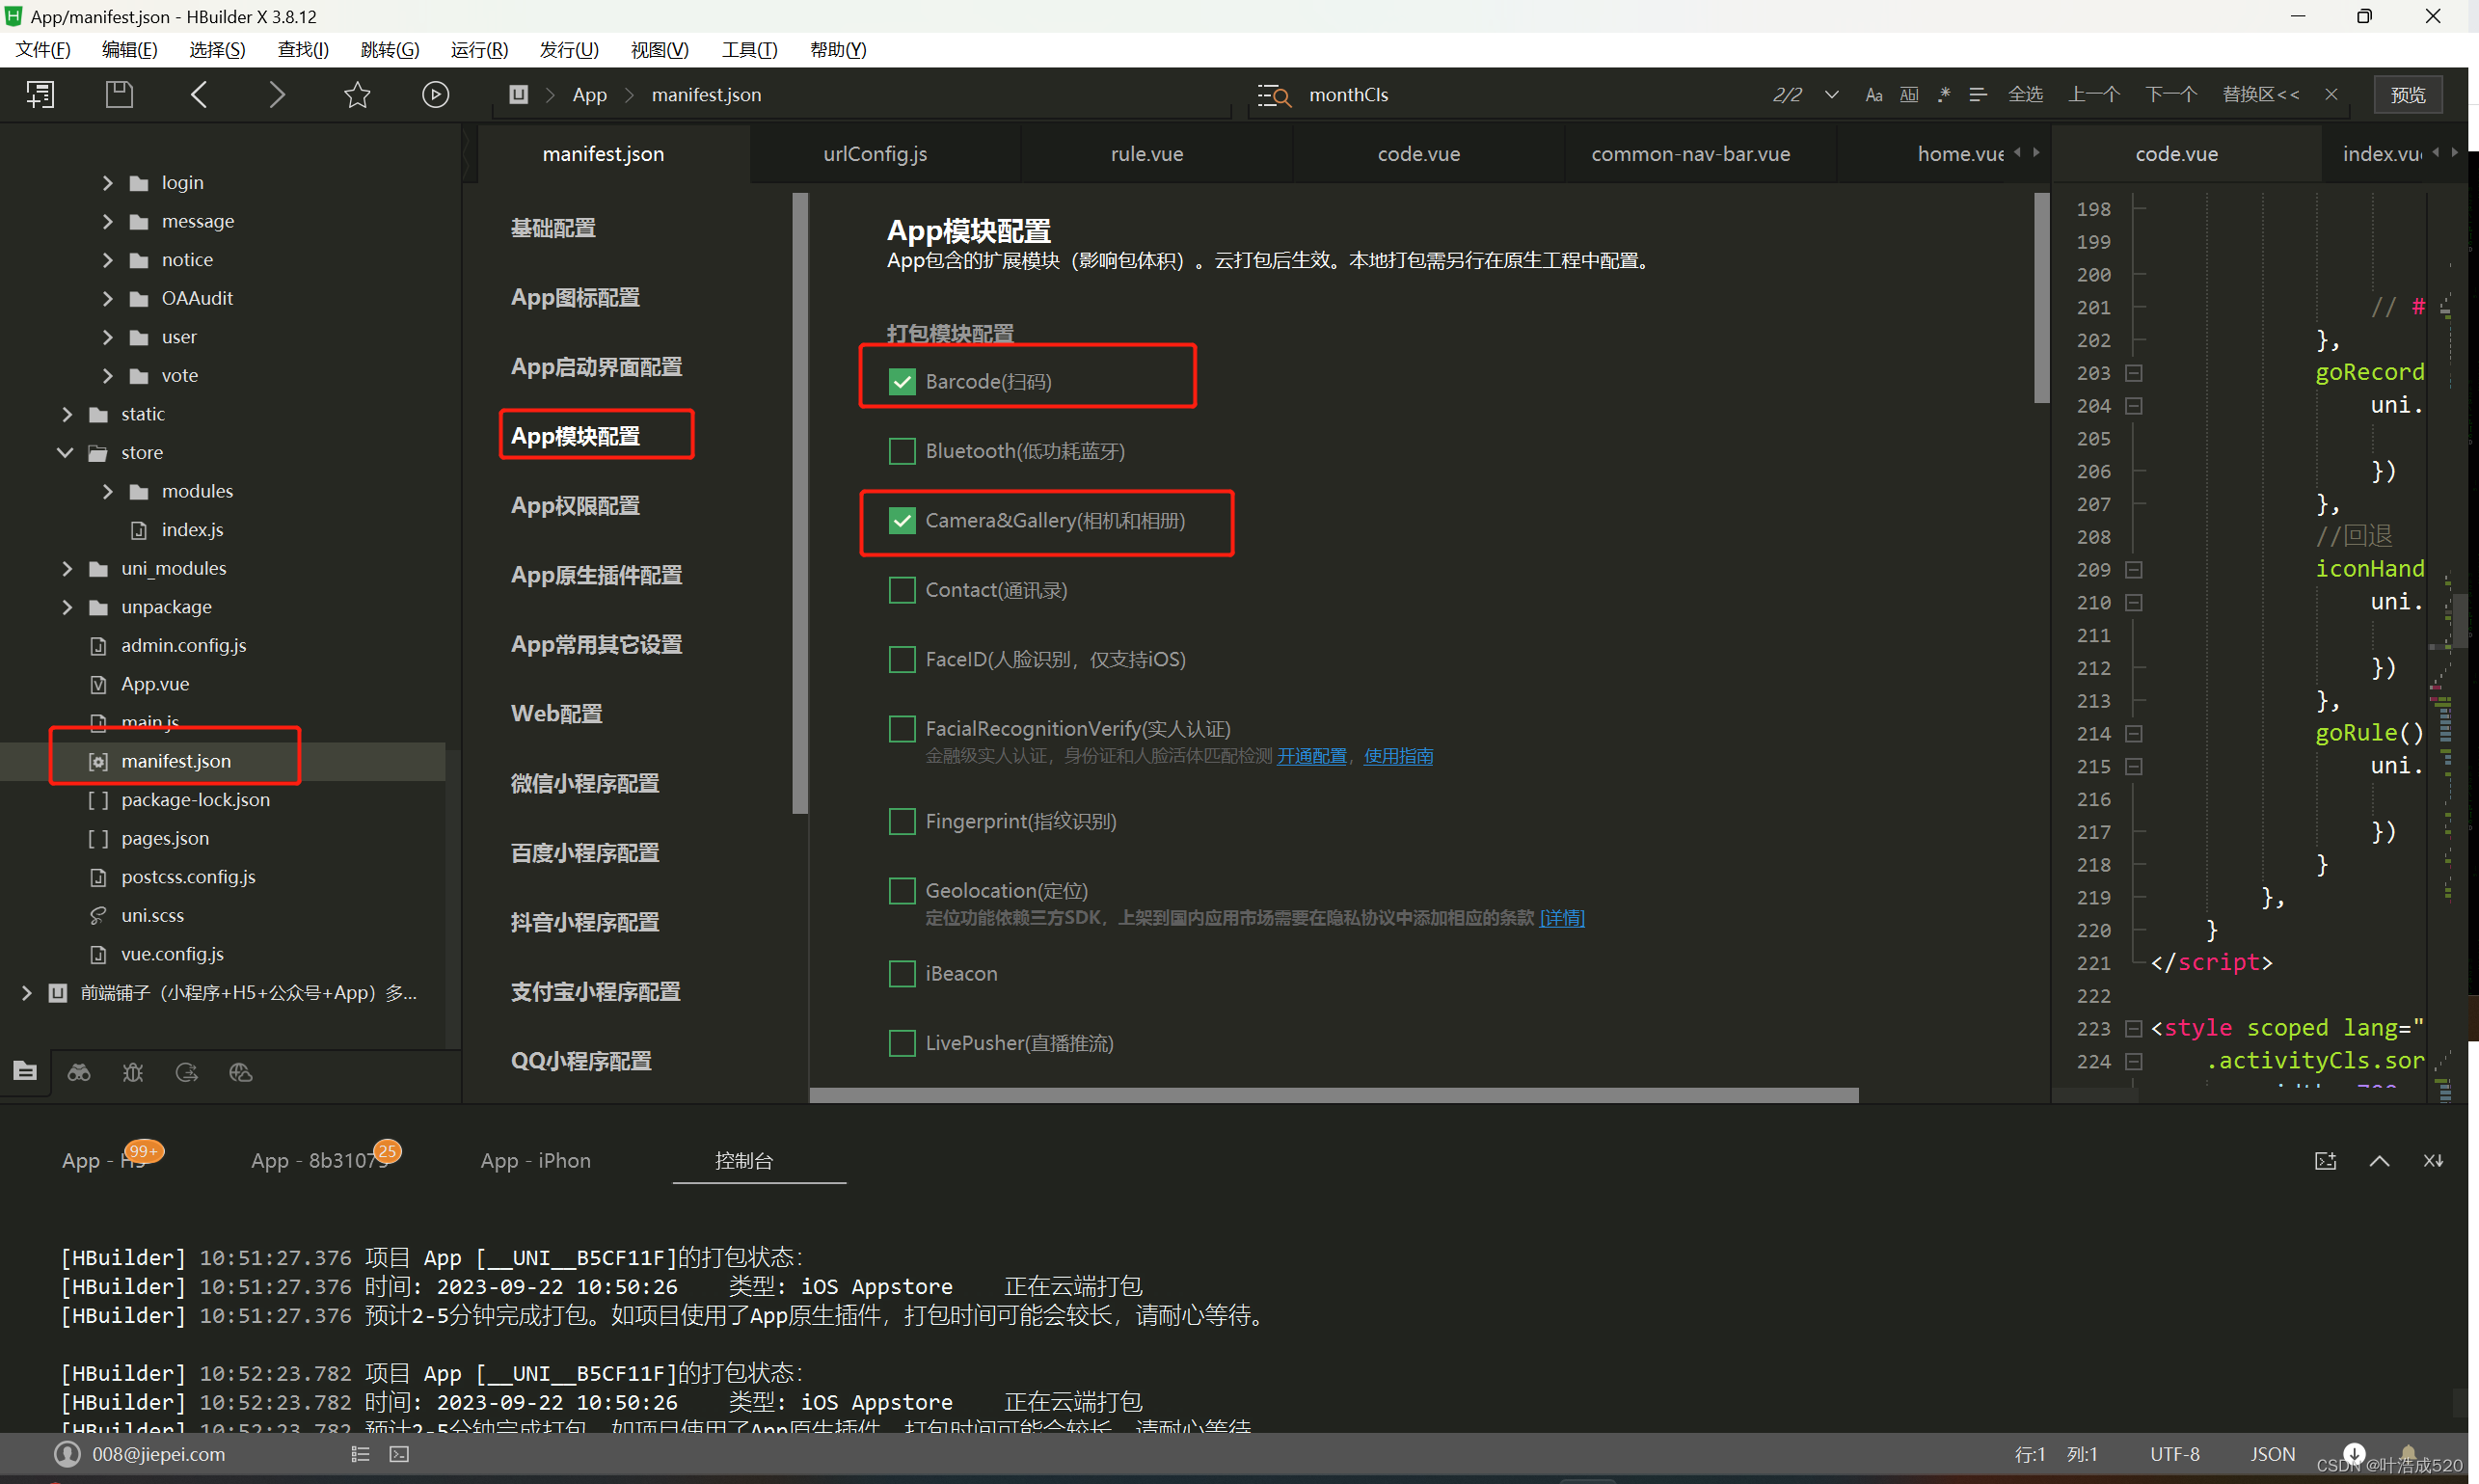The image size is (2479, 1484).
Task: Switch to the rule.vue tab
Action: tap(1148, 154)
